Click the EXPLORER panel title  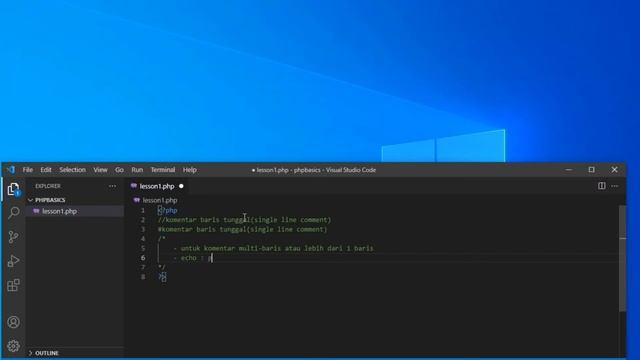48,186
